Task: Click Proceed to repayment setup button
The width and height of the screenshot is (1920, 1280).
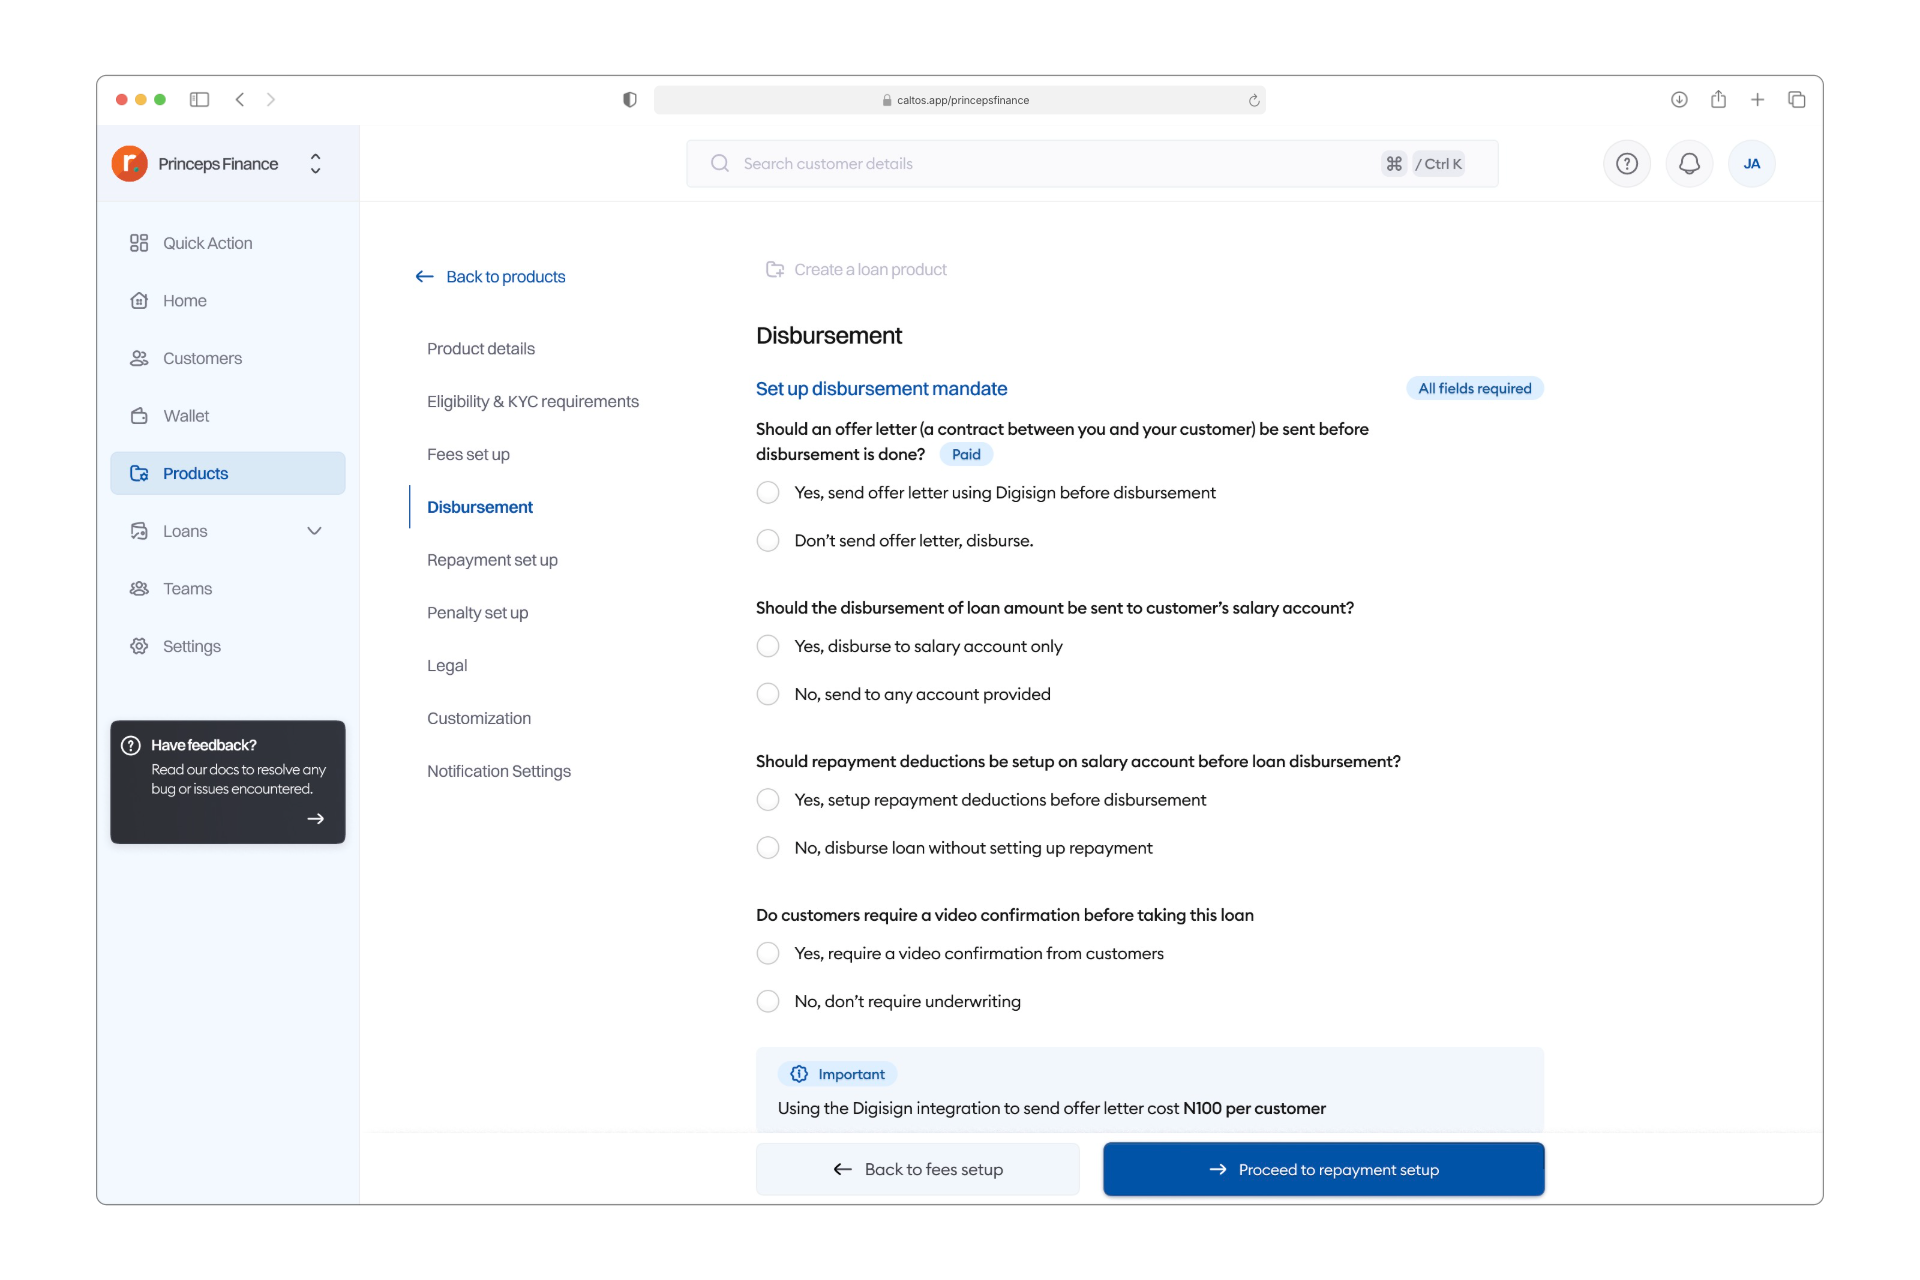Action: point(1323,1169)
